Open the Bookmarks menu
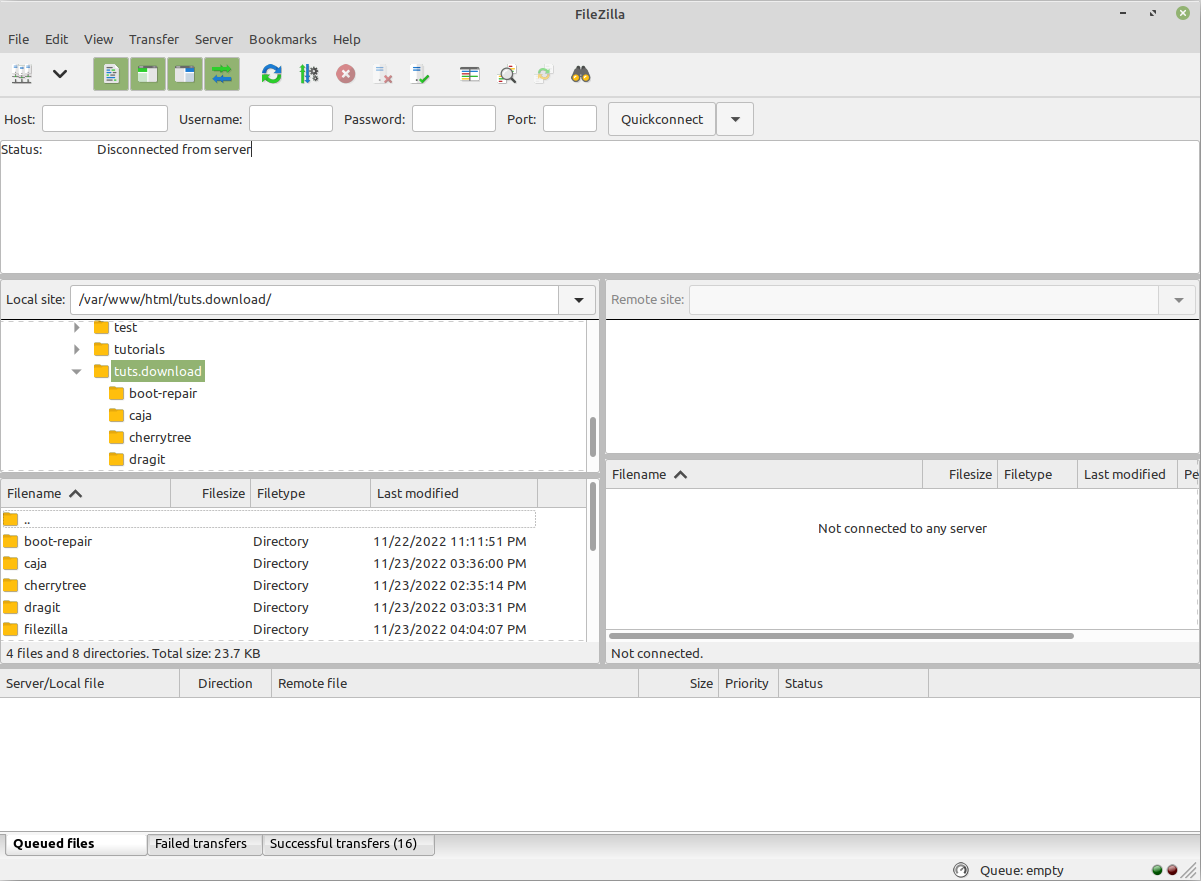Screen dimensions: 1201x881 282,39
